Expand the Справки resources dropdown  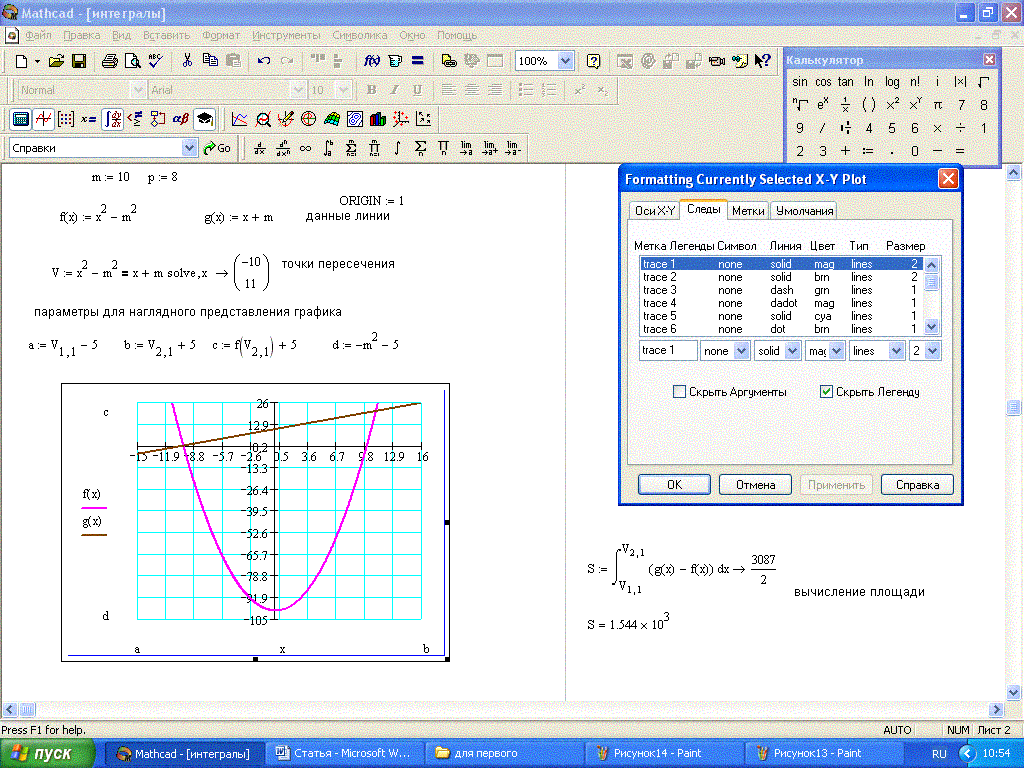(x=190, y=148)
